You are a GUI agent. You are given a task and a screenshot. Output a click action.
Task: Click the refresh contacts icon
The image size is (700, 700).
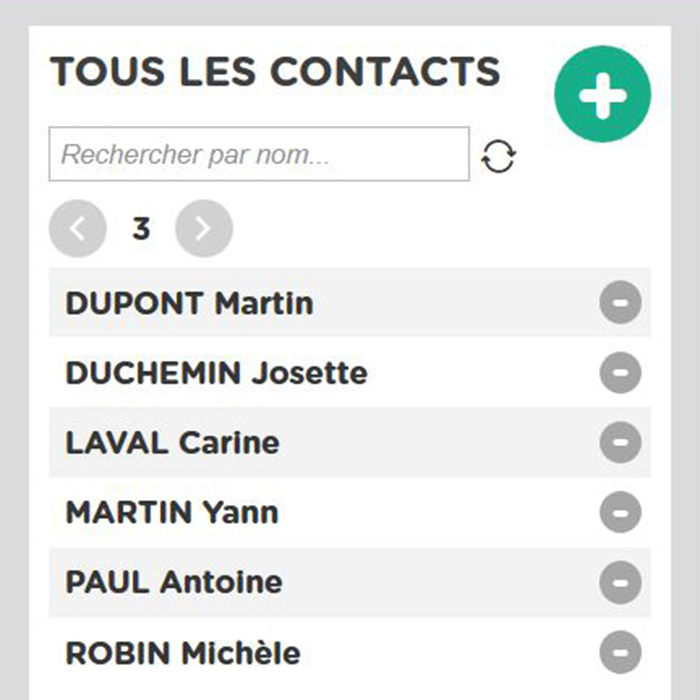[499, 156]
